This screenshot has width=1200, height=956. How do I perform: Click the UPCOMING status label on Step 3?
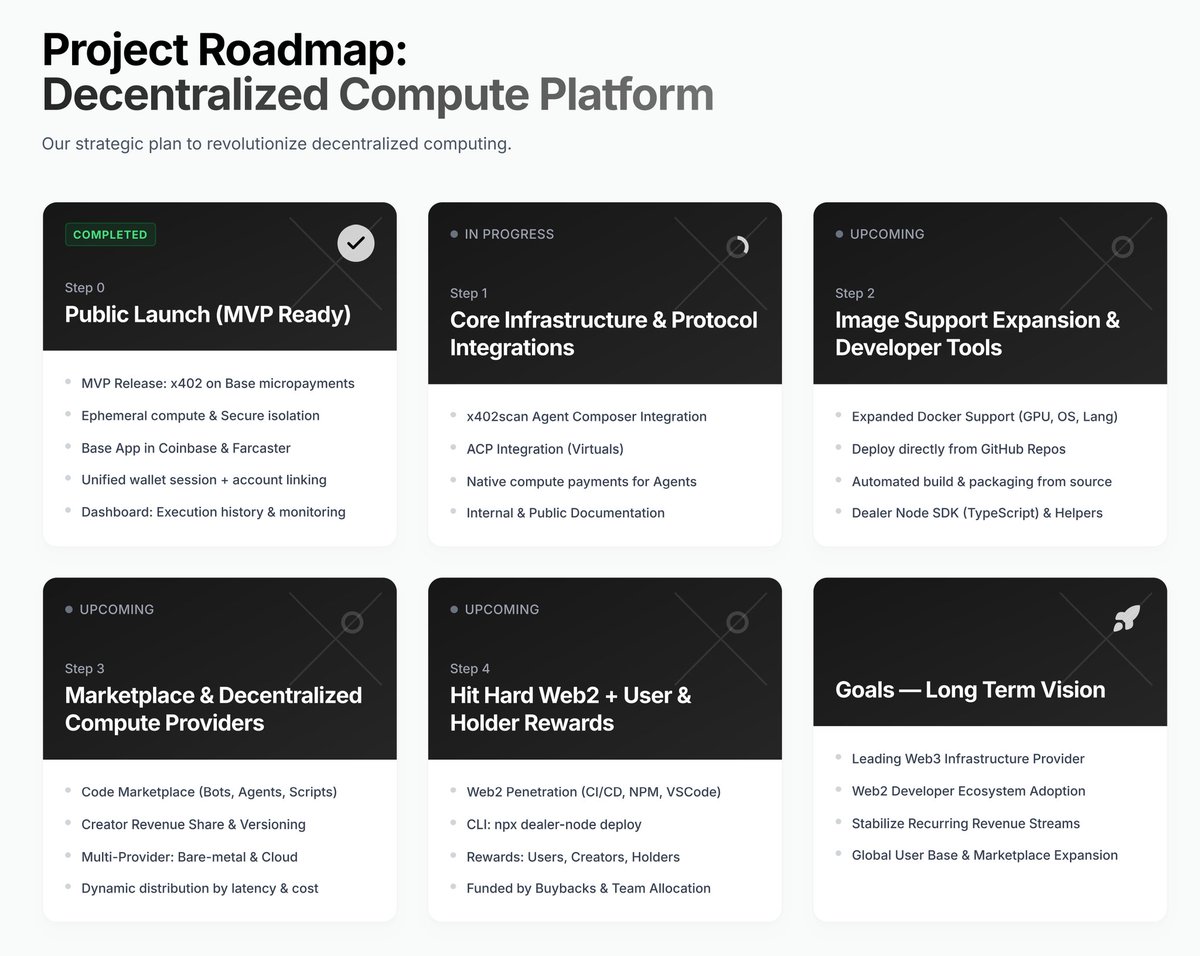[x=116, y=609]
